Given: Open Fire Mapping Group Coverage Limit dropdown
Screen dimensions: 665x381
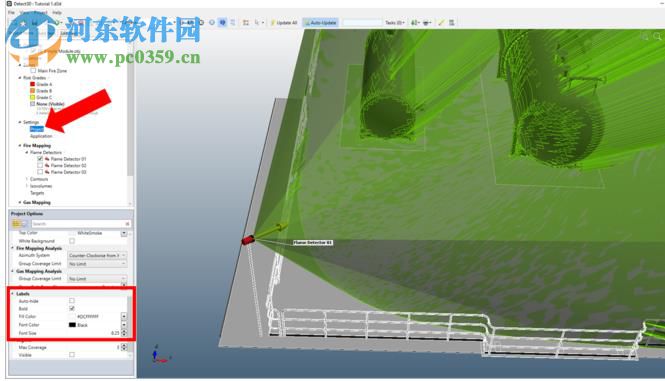Looking at the screenshot, I should coord(97,264).
